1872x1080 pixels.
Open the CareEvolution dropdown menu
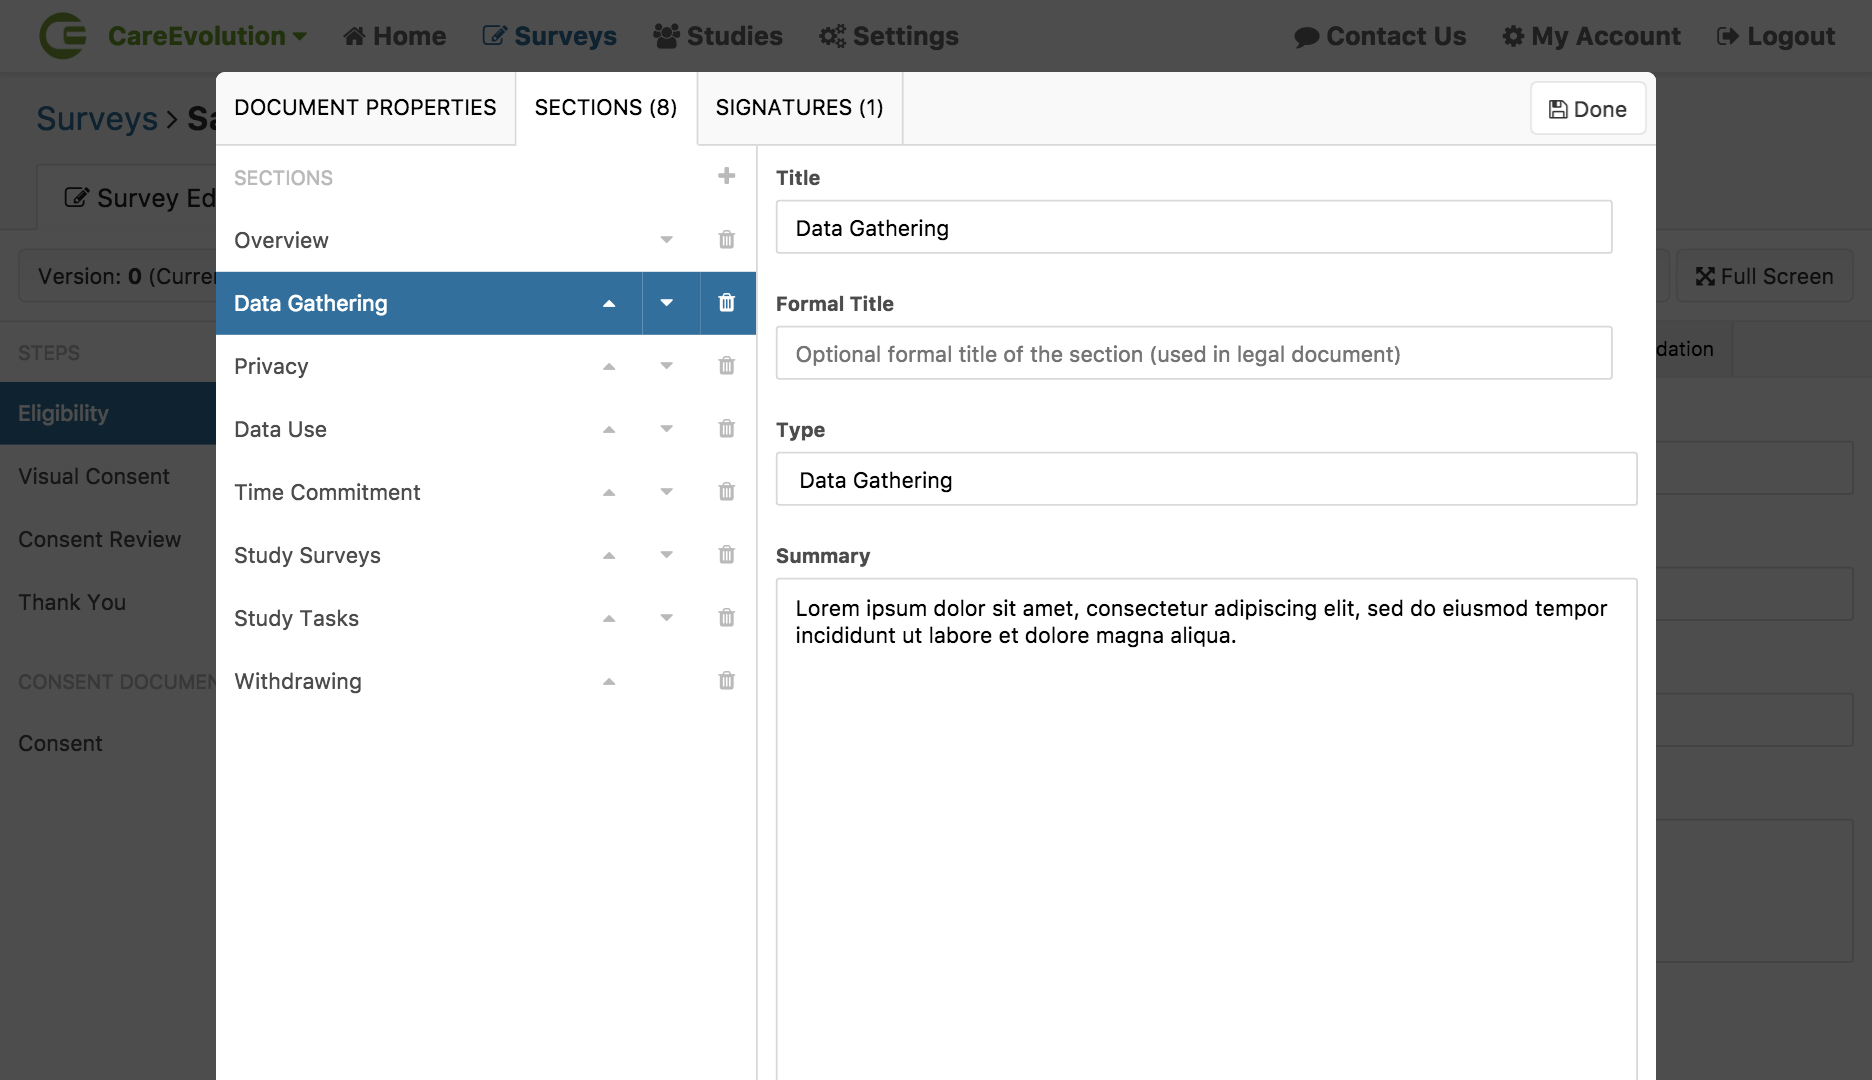[x=207, y=36]
